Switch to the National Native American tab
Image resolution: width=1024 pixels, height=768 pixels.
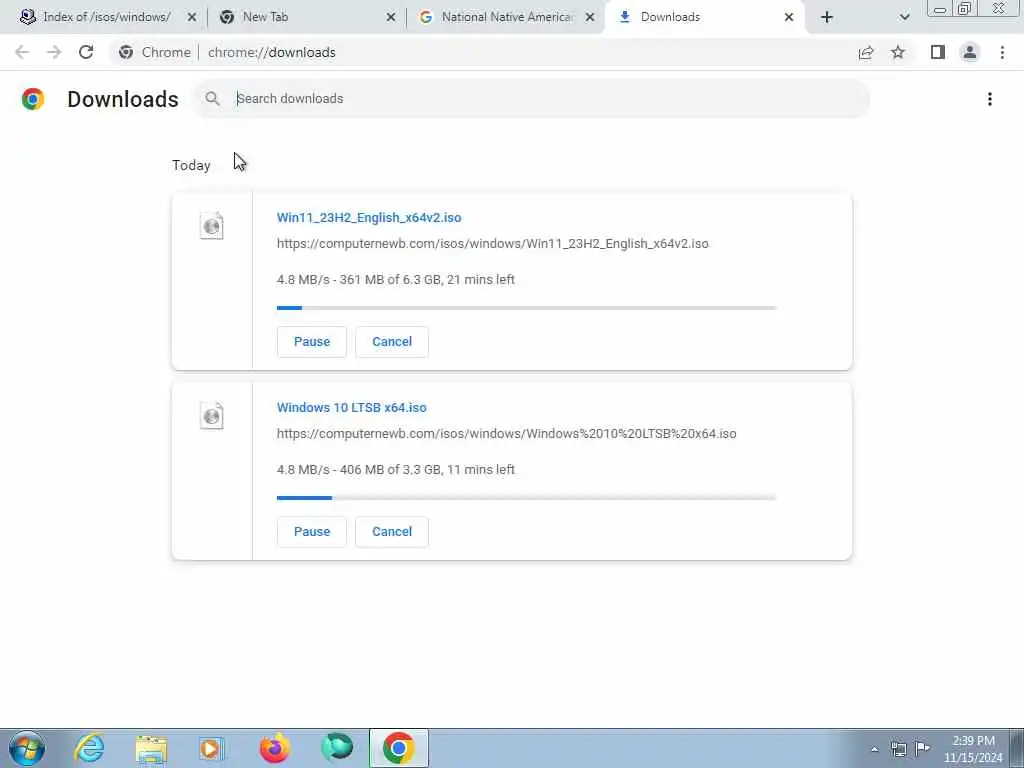point(506,17)
